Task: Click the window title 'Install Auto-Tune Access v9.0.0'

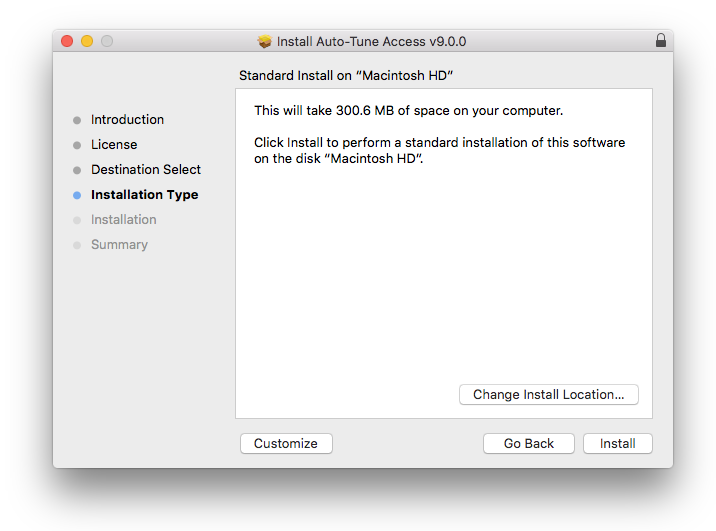Action: 371,41
